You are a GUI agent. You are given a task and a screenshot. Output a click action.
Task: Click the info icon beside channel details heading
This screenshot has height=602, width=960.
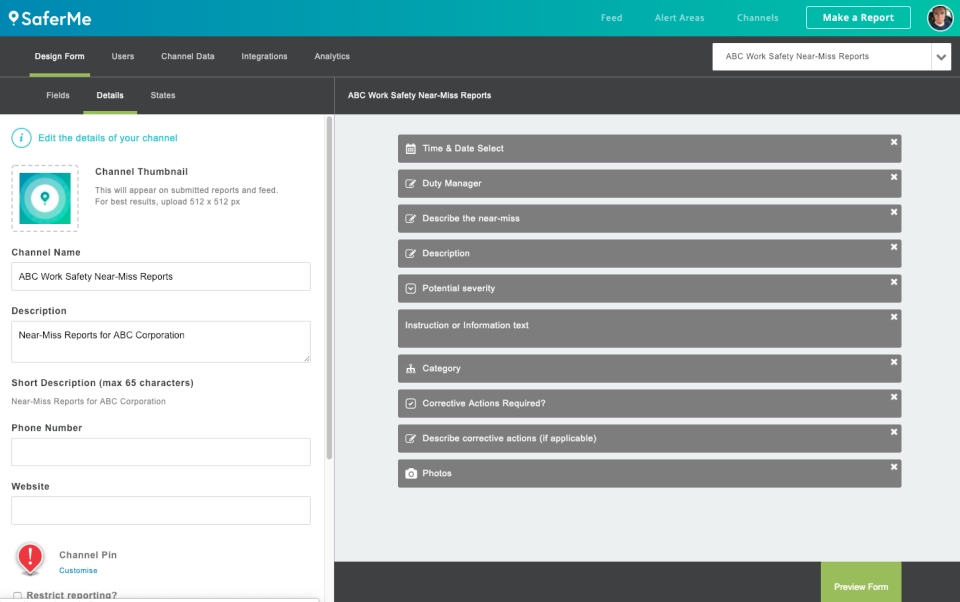(20, 137)
